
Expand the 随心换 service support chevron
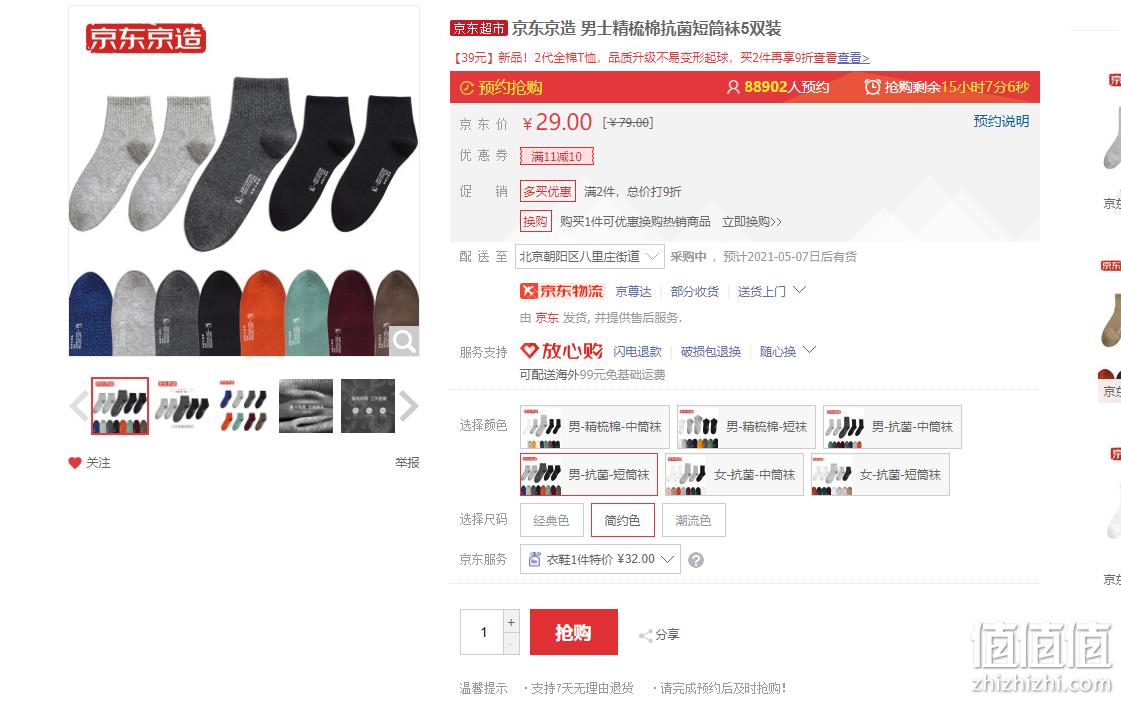click(809, 350)
